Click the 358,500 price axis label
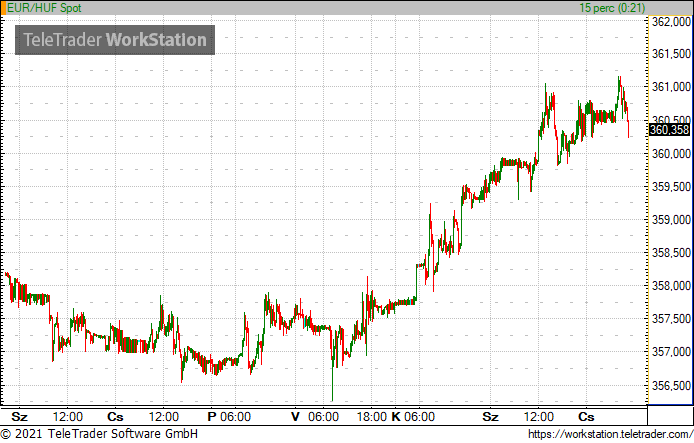 pyautogui.click(x=671, y=253)
